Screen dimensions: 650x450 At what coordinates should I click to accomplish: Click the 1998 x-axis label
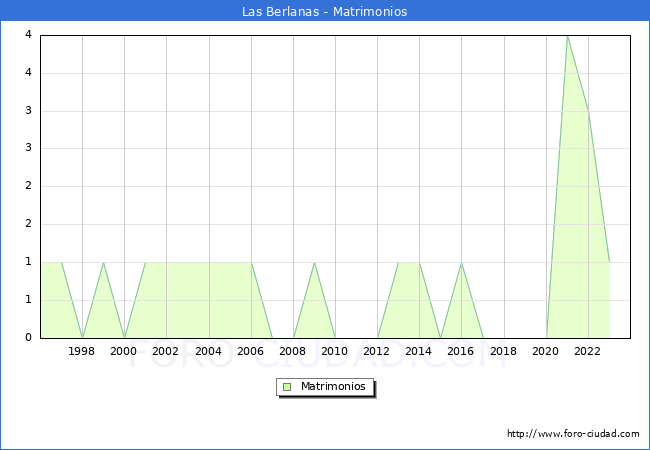pyautogui.click(x=81, y=351)
